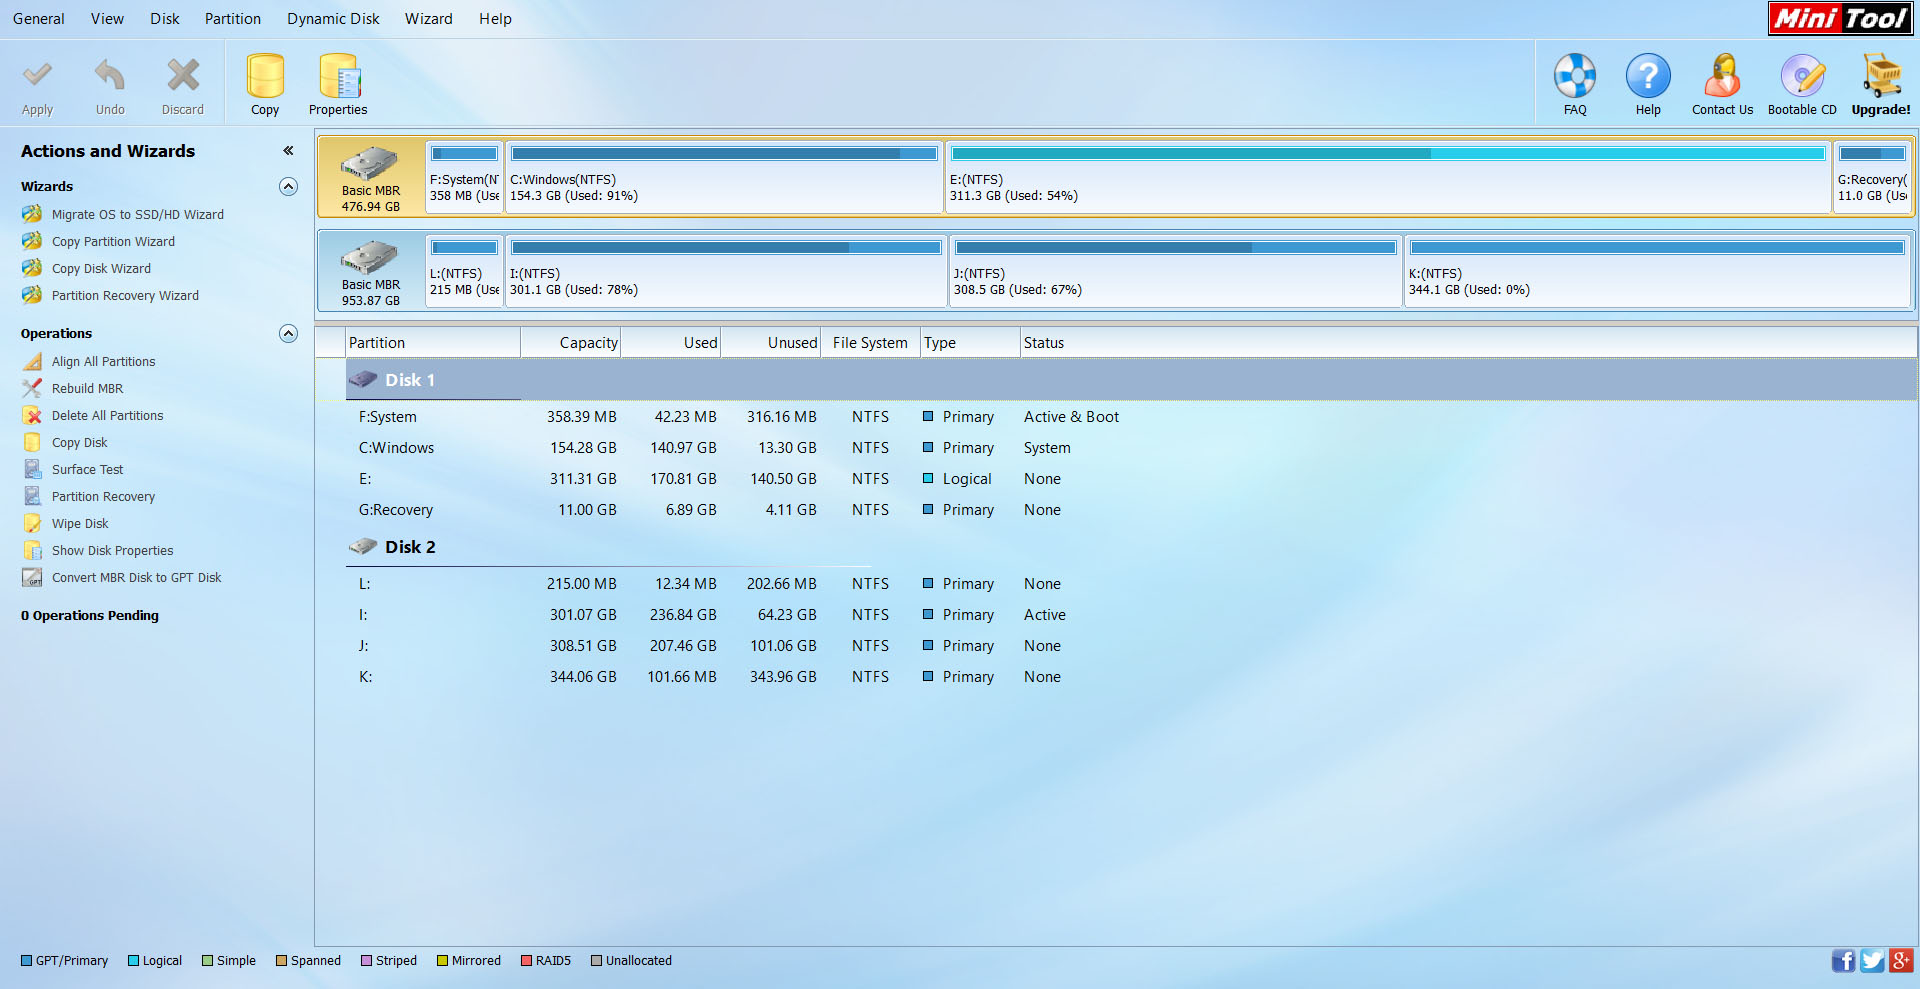This screenshot has height=989, width=1920.
Task: Open the FAQ lifebuoy icon
Action: pos(1575,76)
